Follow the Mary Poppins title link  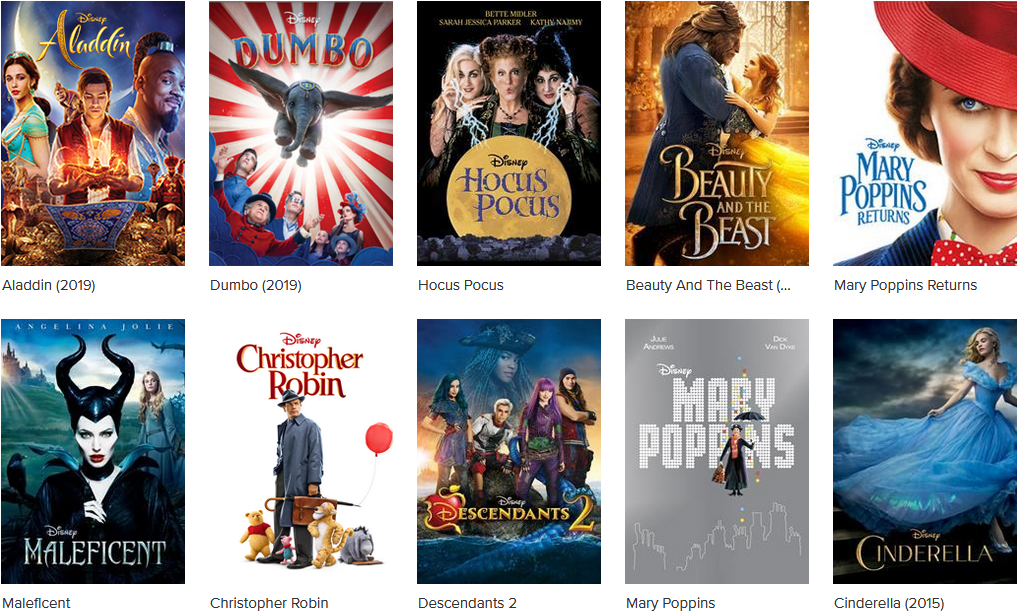tap(671, 603)
